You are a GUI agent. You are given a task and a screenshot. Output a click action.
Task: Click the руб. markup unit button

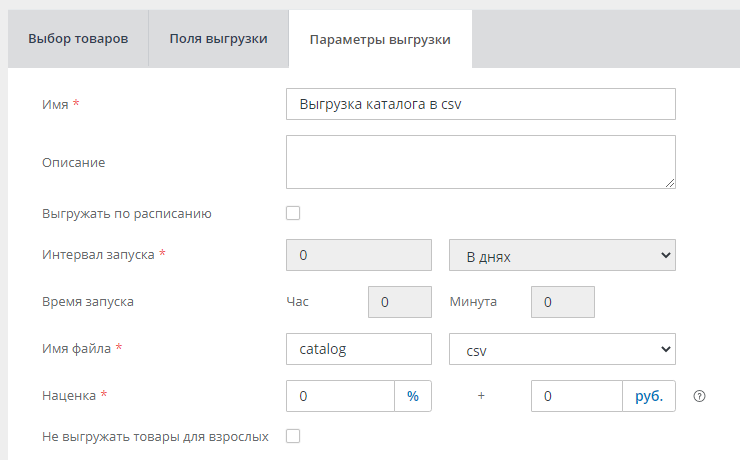click(x=649, y=396)
